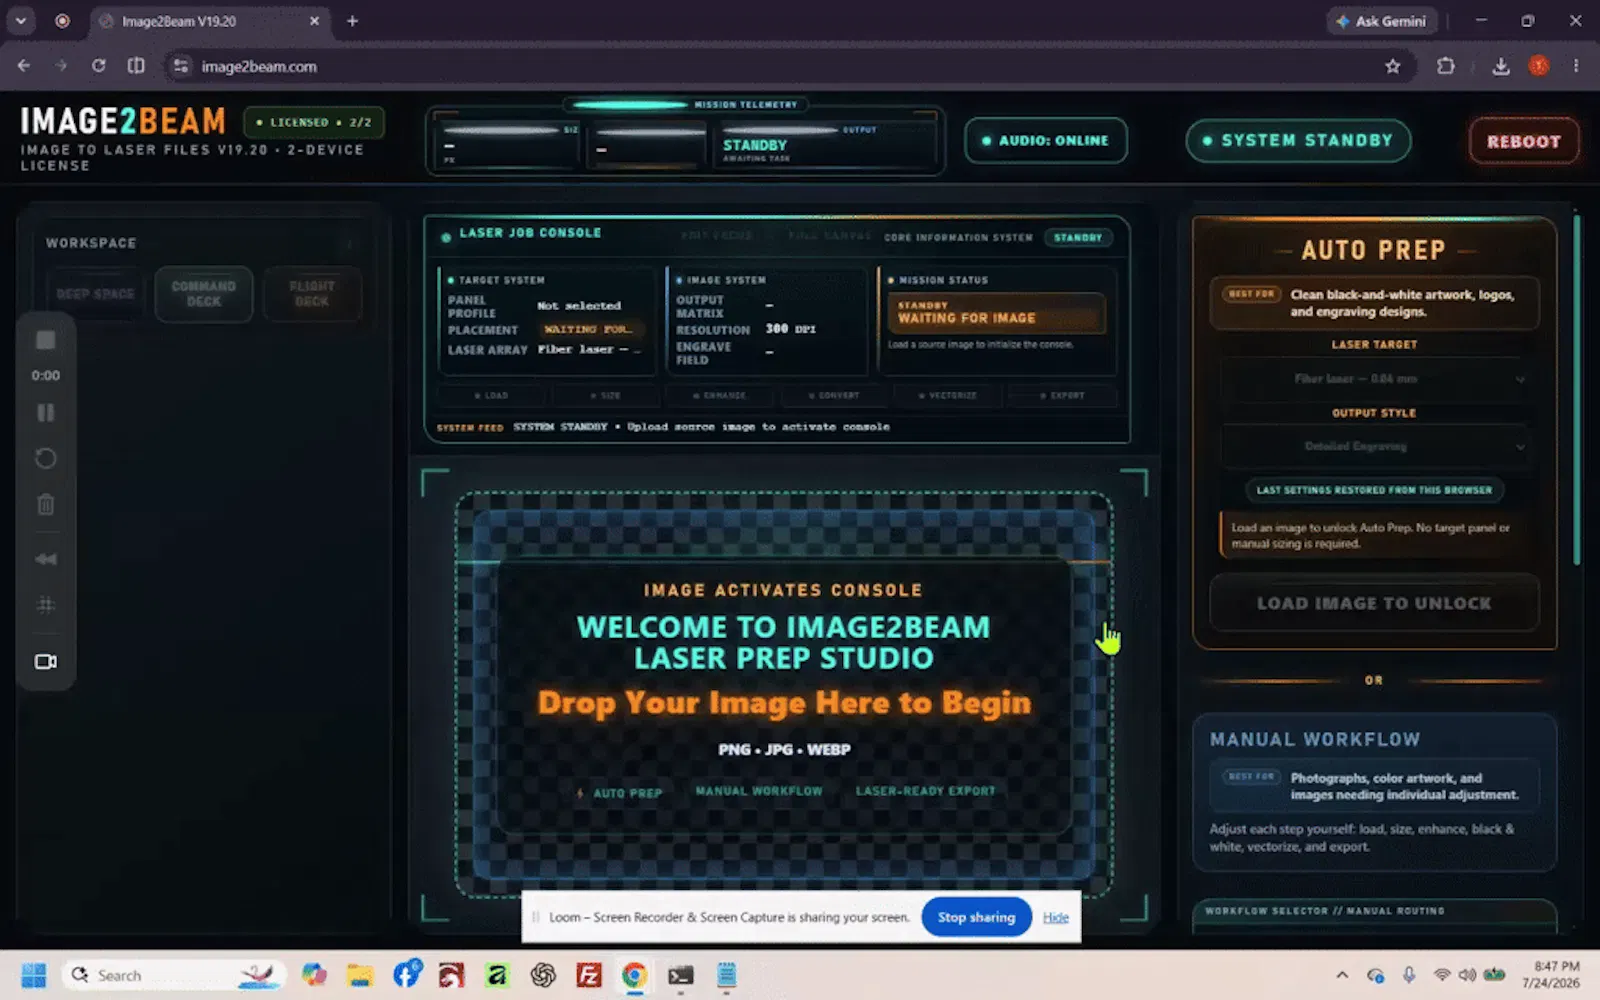Viewport: 1600px width, 1000px height.
Task: Click the Laser-Ready Export tag
Action: [x=925, y=791]
